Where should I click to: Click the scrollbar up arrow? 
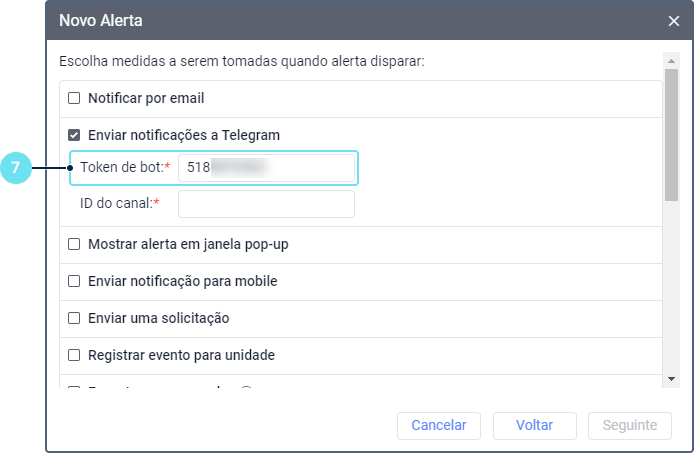[671, 61]
